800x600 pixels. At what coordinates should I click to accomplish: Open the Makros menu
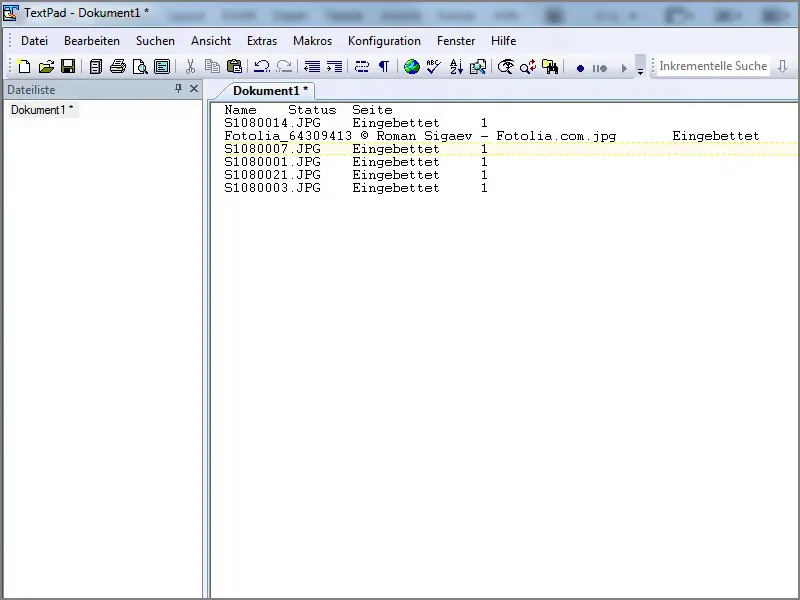coord(312,41)
